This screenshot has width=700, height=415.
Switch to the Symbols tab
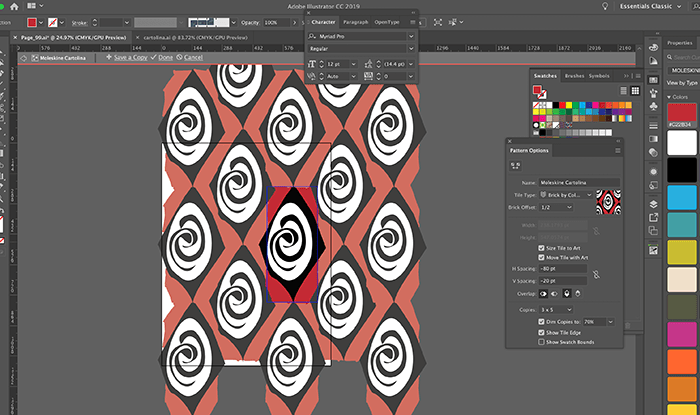point(599,76)
